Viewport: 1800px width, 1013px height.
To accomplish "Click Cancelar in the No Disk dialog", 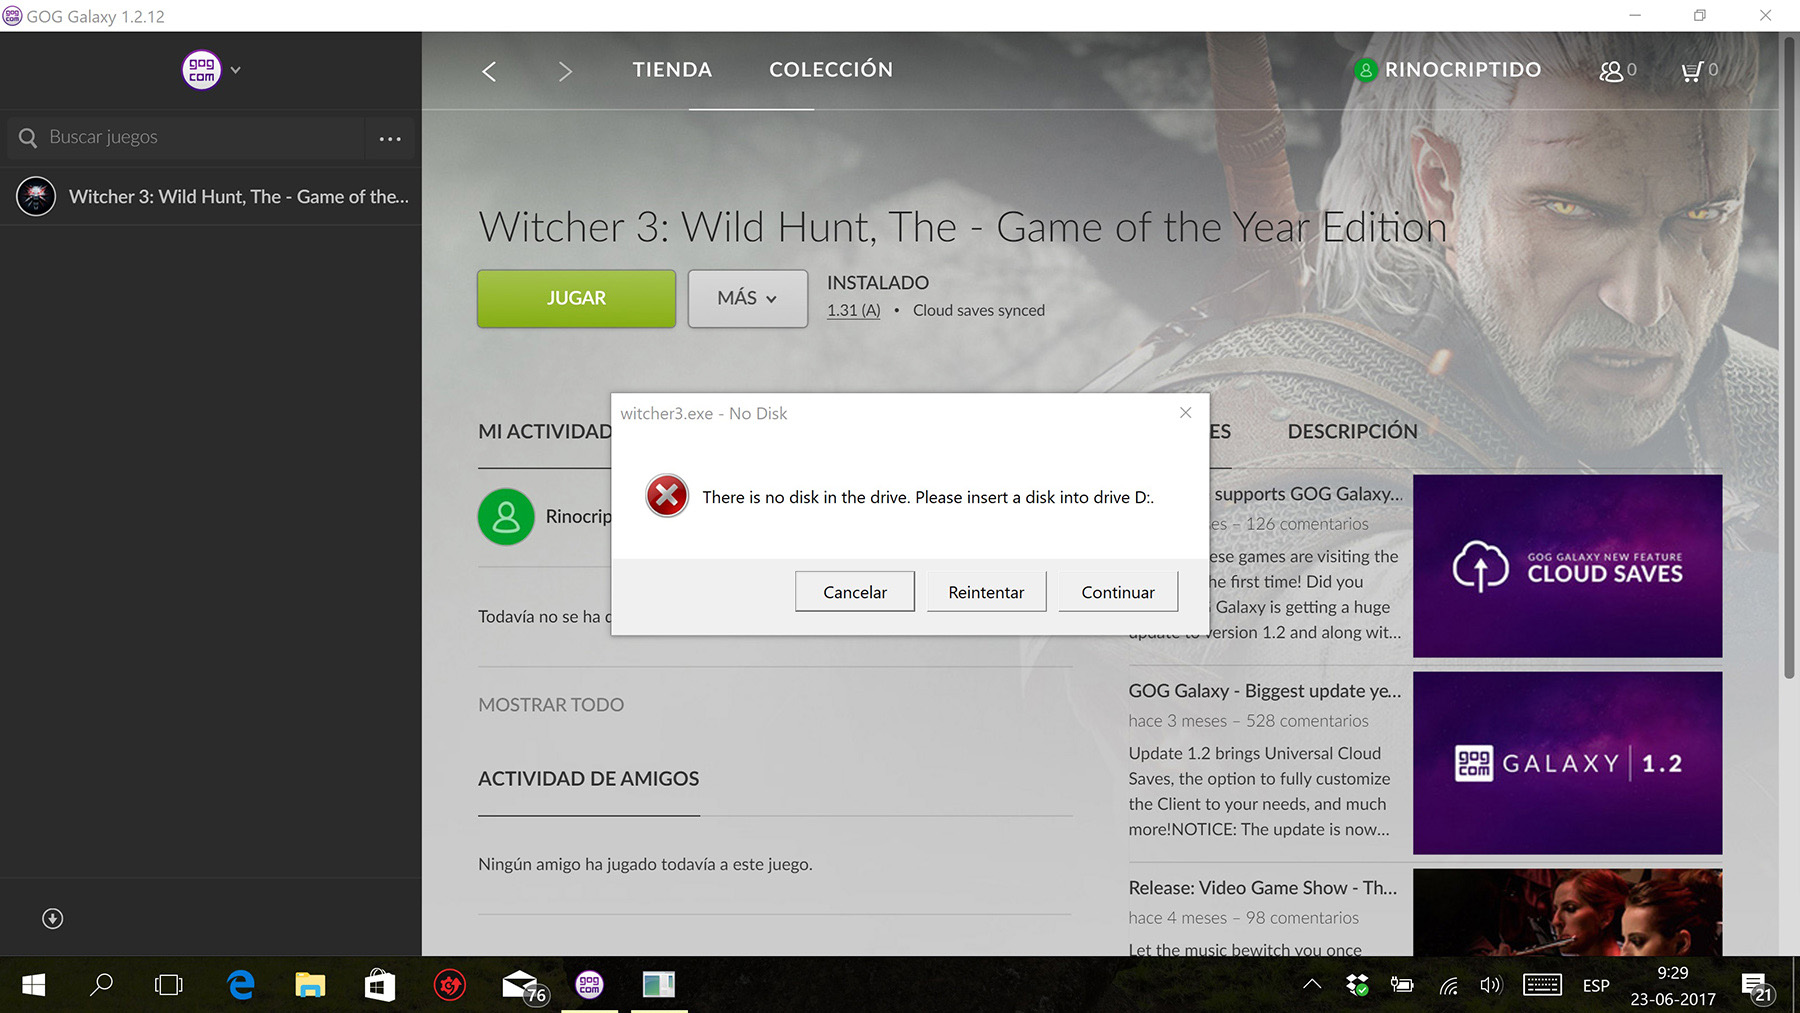I will pos(855,592).
